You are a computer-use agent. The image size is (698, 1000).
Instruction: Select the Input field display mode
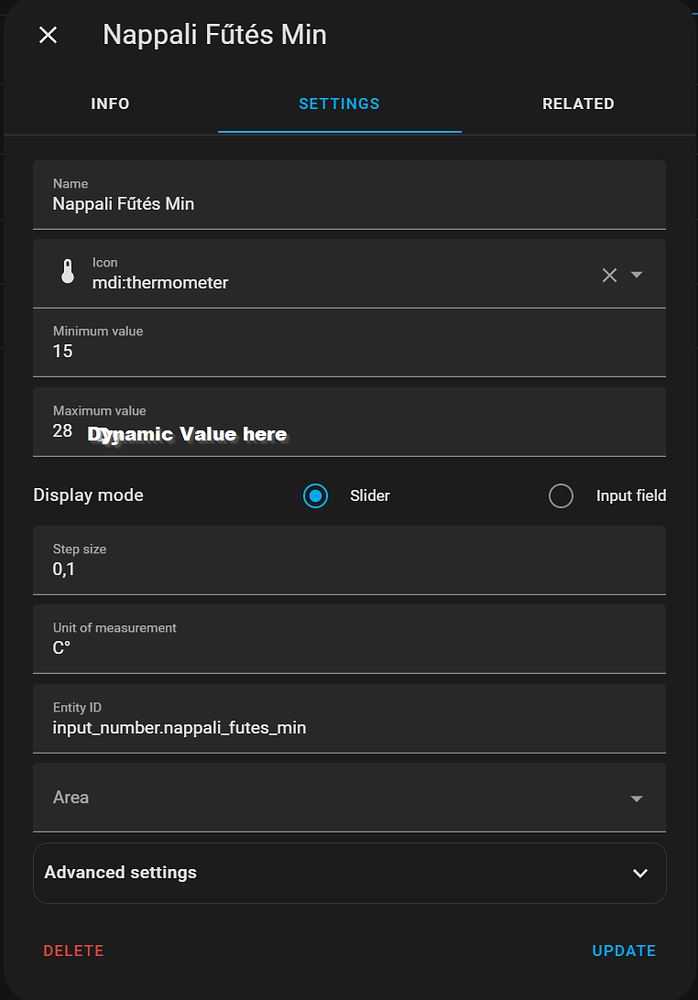[x=560, y=495]
